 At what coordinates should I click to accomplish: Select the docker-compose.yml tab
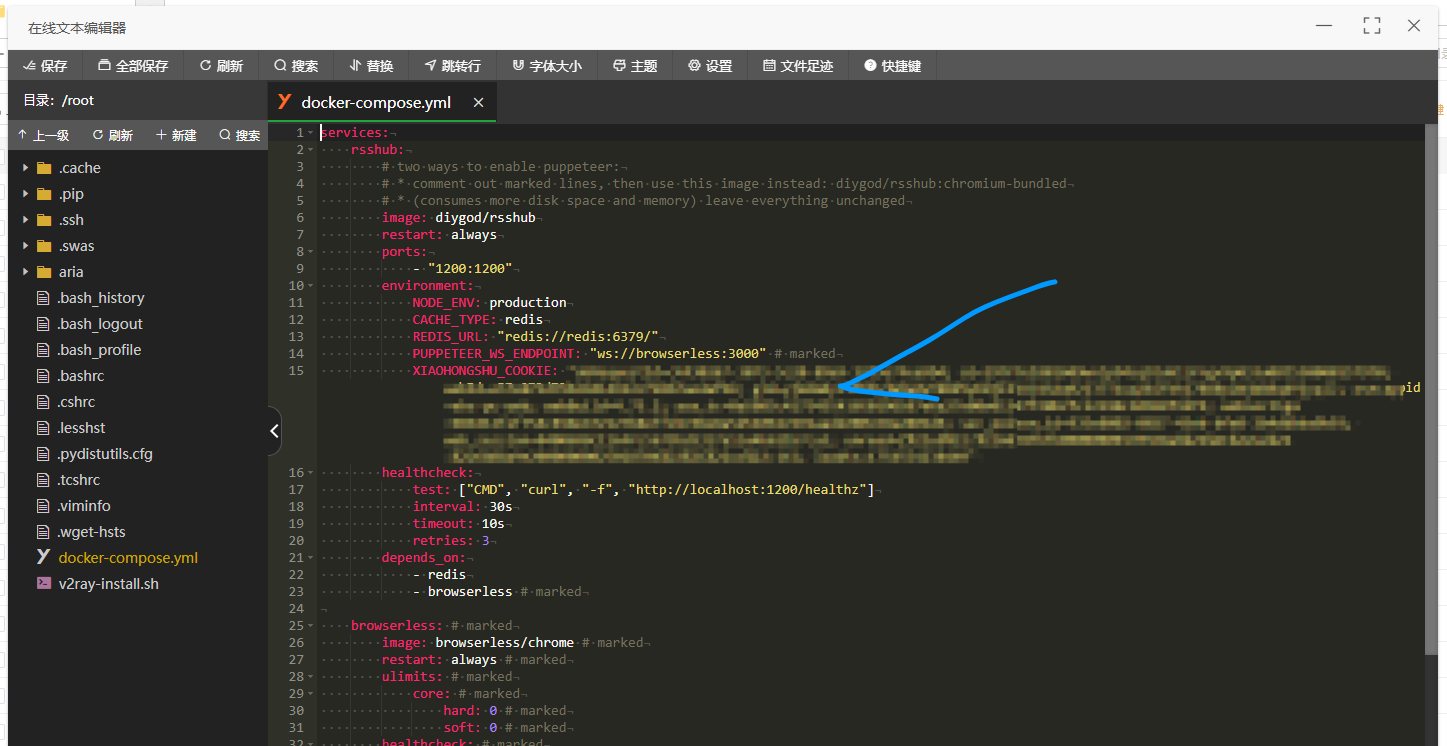[375, 102]
